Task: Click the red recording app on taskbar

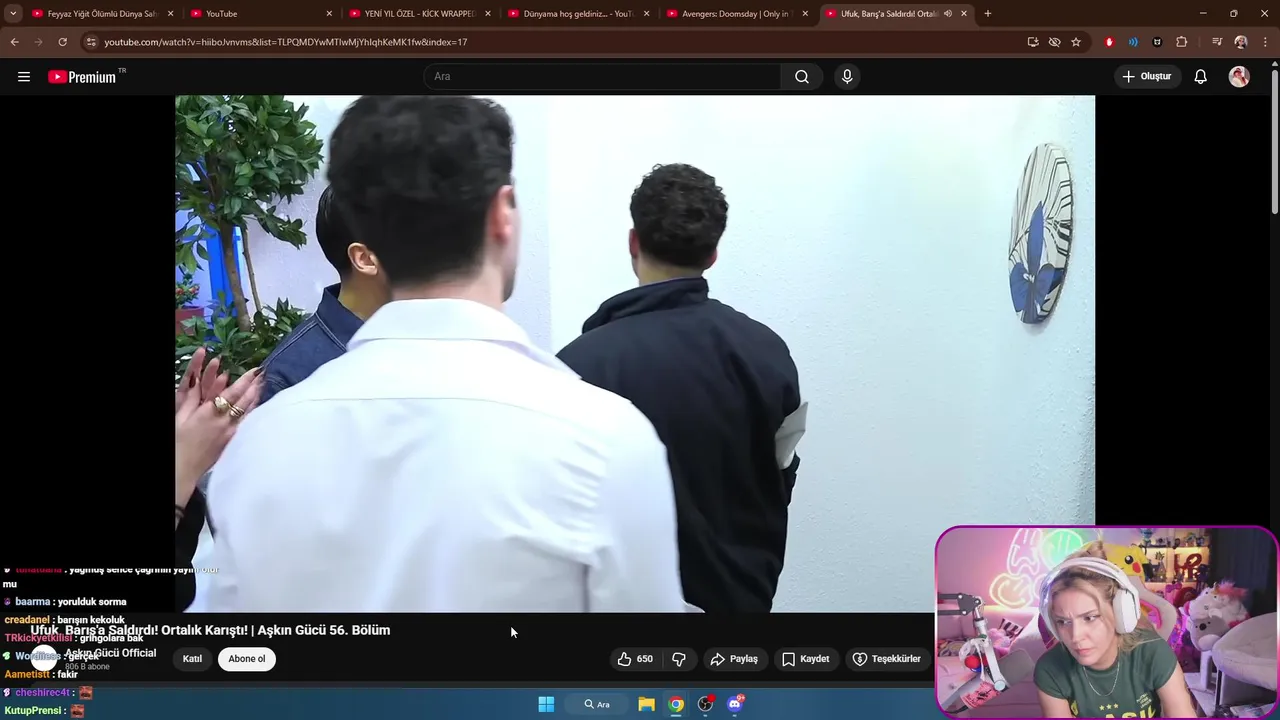Action: 706,704
